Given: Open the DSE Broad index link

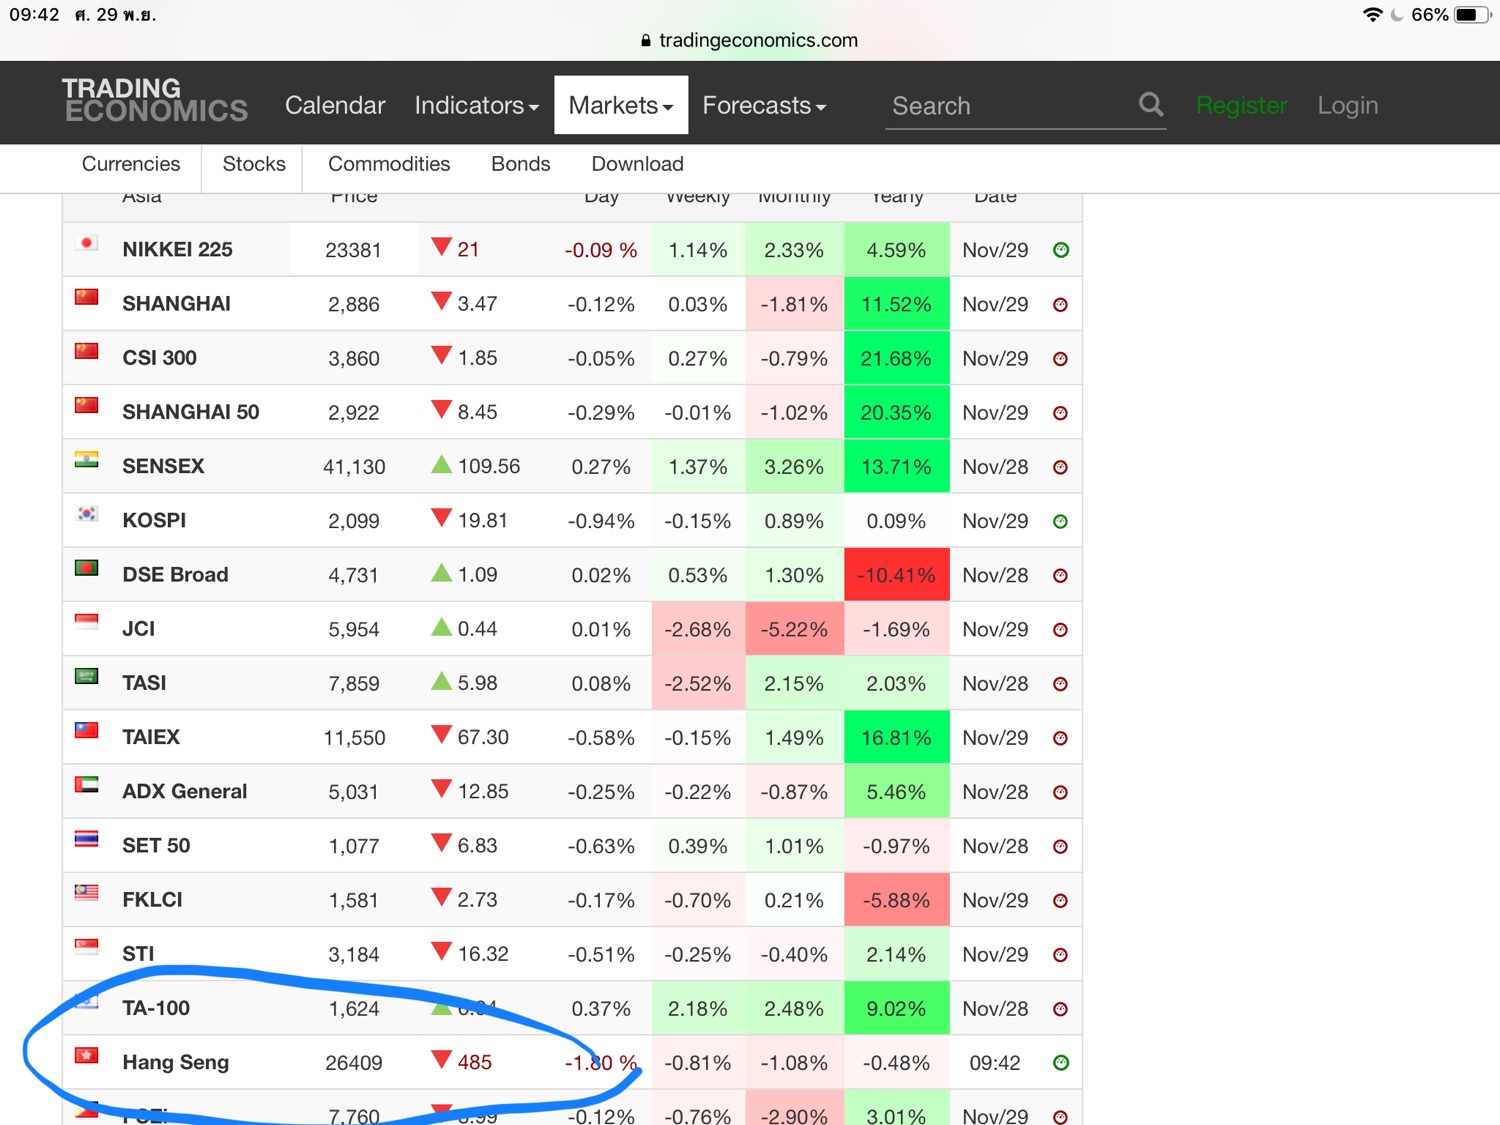Looking at the screenshot, I should tap(175, 574).
